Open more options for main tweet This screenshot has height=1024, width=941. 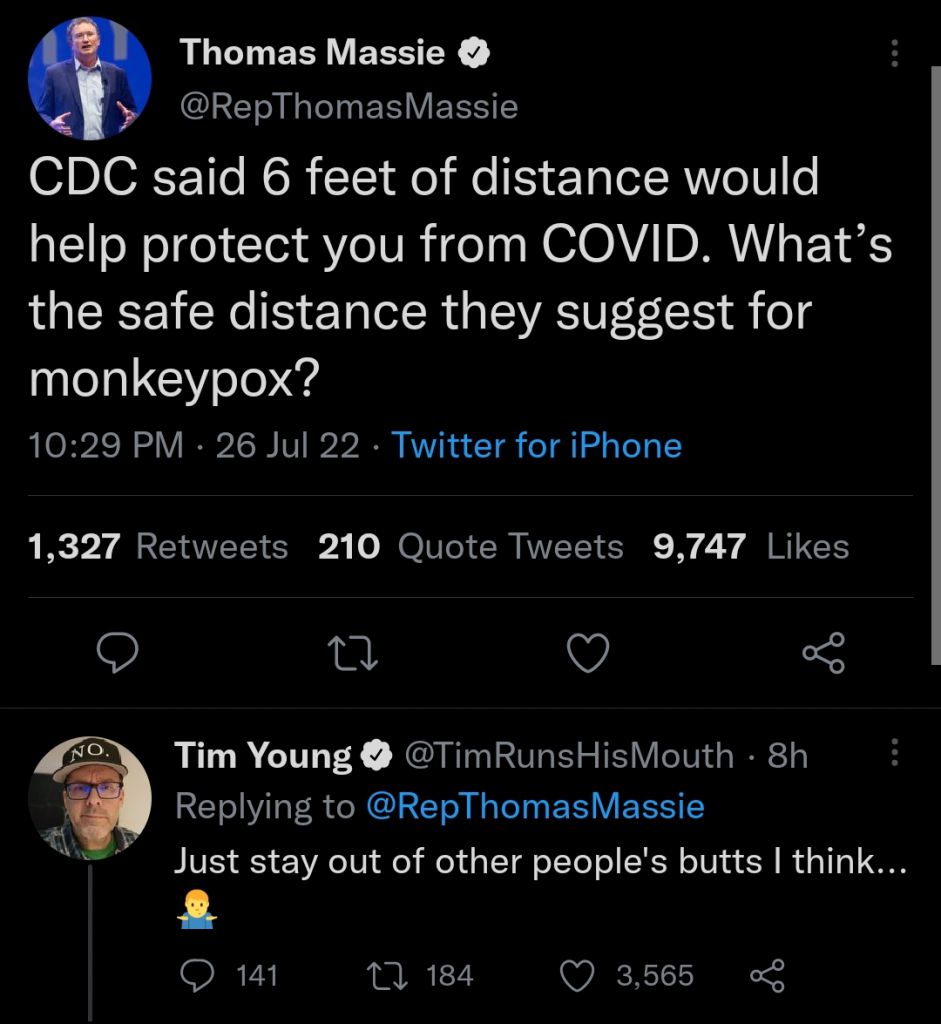(x=895, y=54)
